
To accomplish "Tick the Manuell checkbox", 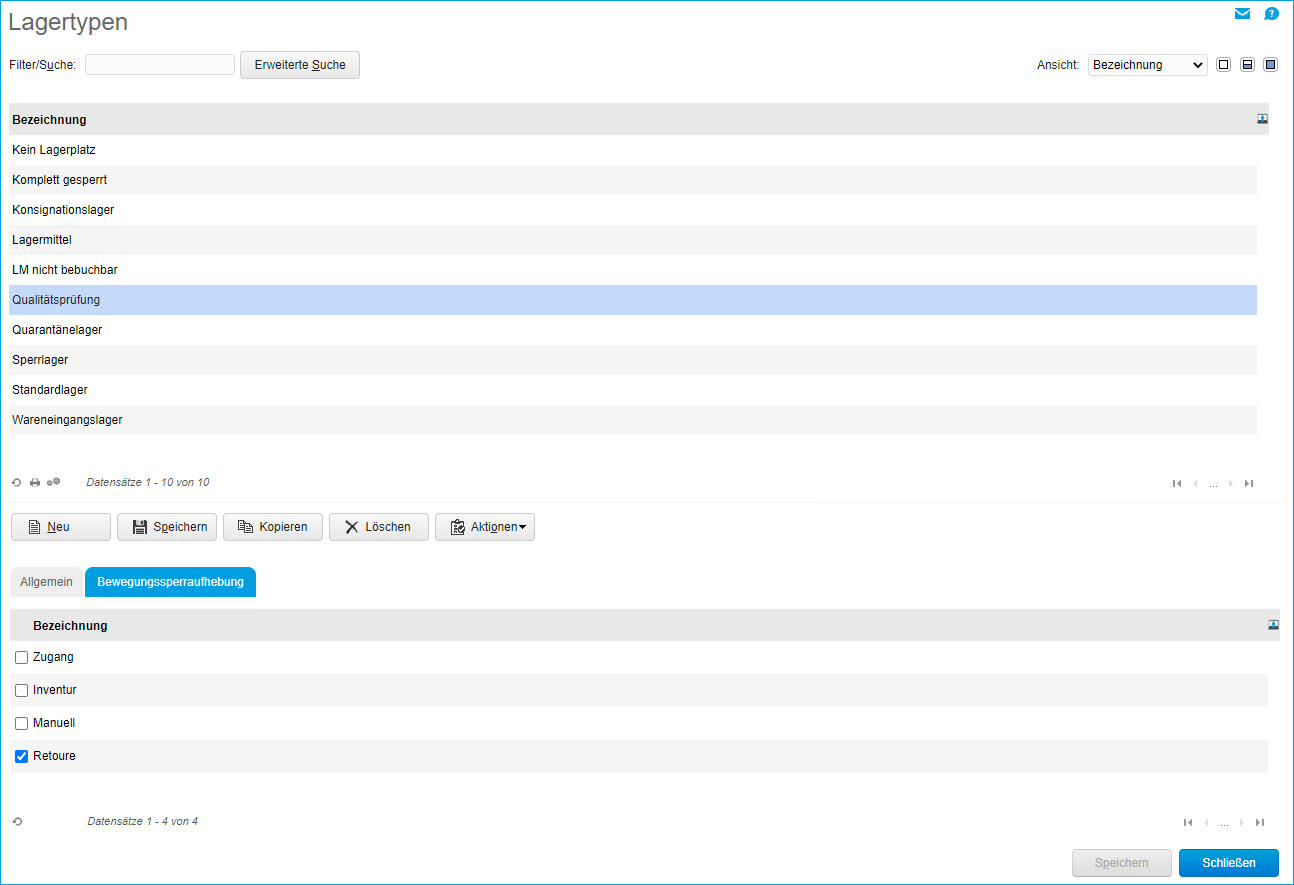I will point(22,724).
